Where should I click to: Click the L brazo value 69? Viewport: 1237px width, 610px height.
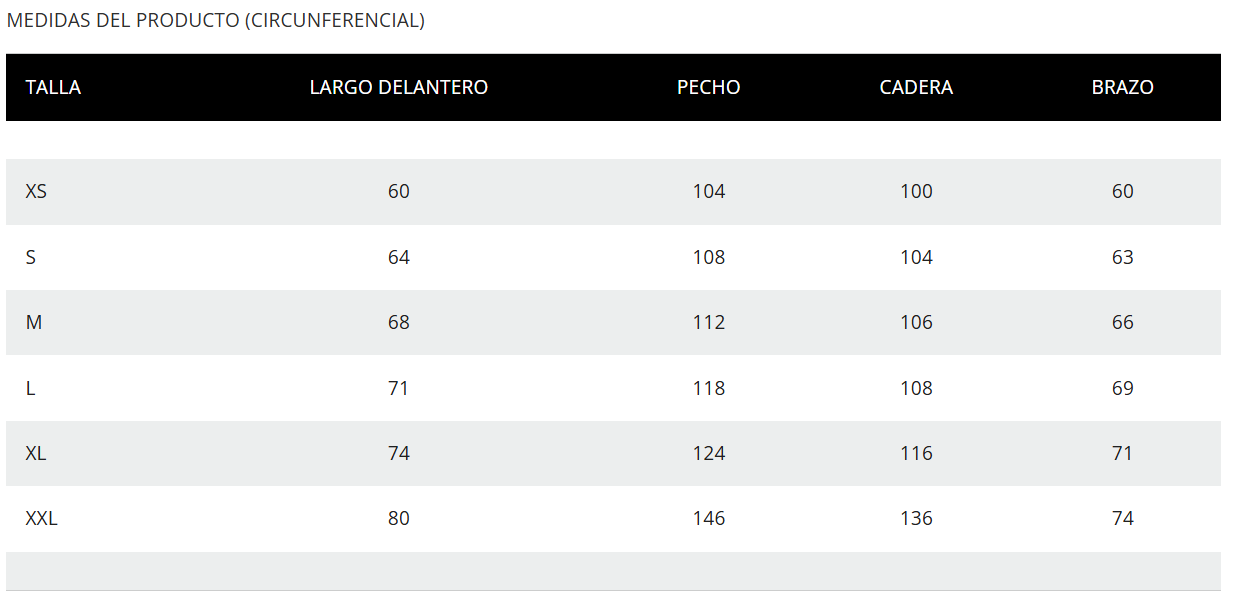(1122, 388)
